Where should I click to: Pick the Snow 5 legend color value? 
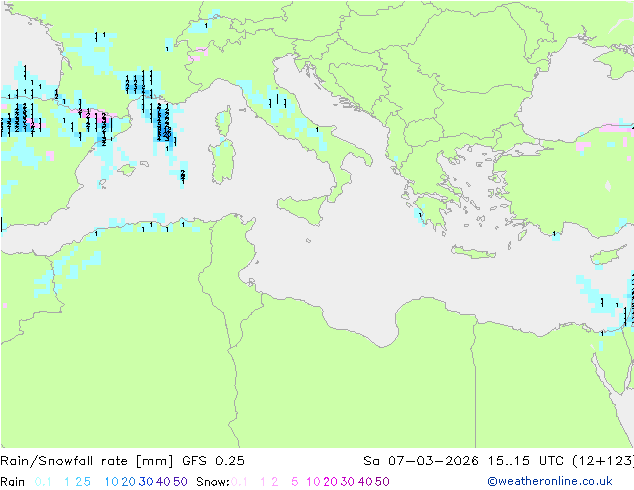[295, 482]
